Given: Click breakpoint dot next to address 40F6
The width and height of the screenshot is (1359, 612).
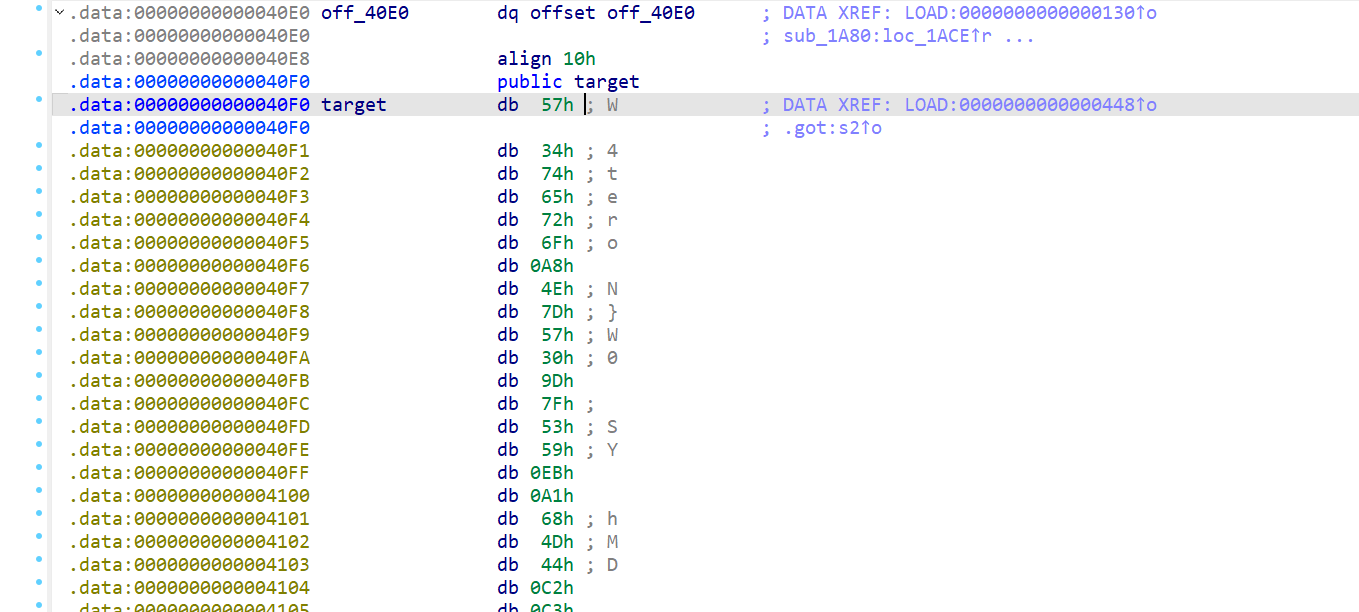Looking at the screenshot, I should 39,261.
